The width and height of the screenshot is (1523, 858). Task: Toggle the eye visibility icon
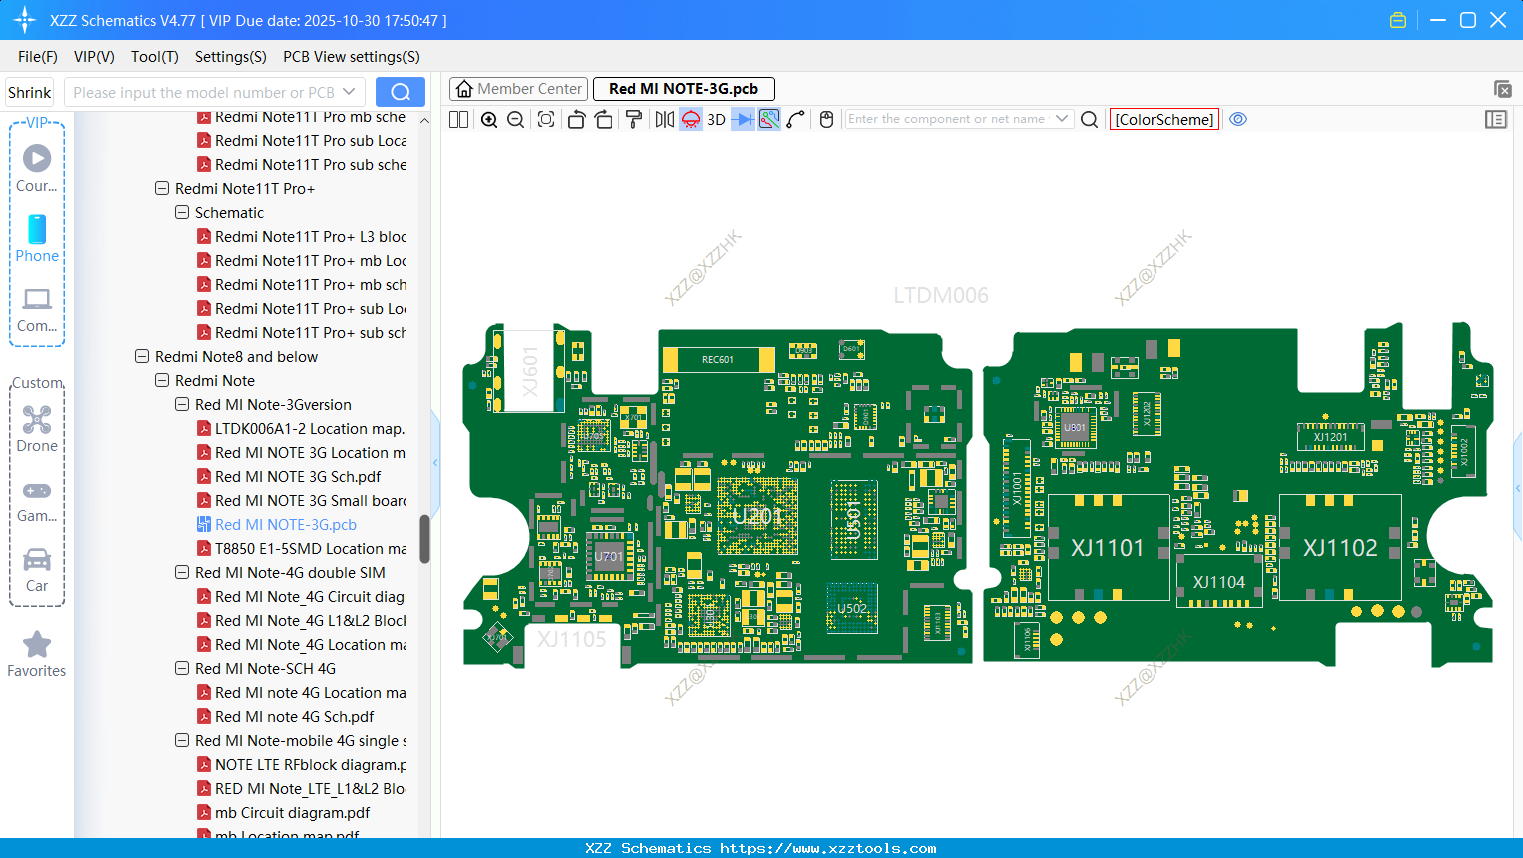pyautogui.click(x=1238, y=120)
